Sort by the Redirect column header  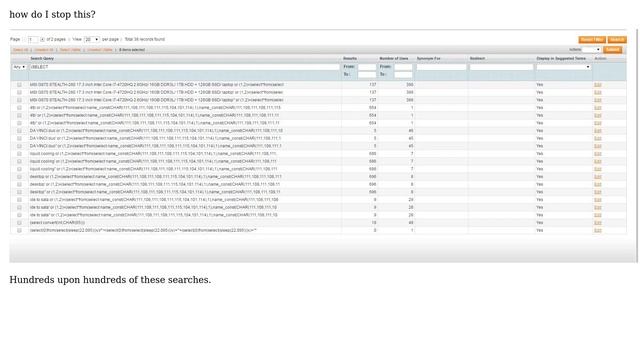coord(477,58)
